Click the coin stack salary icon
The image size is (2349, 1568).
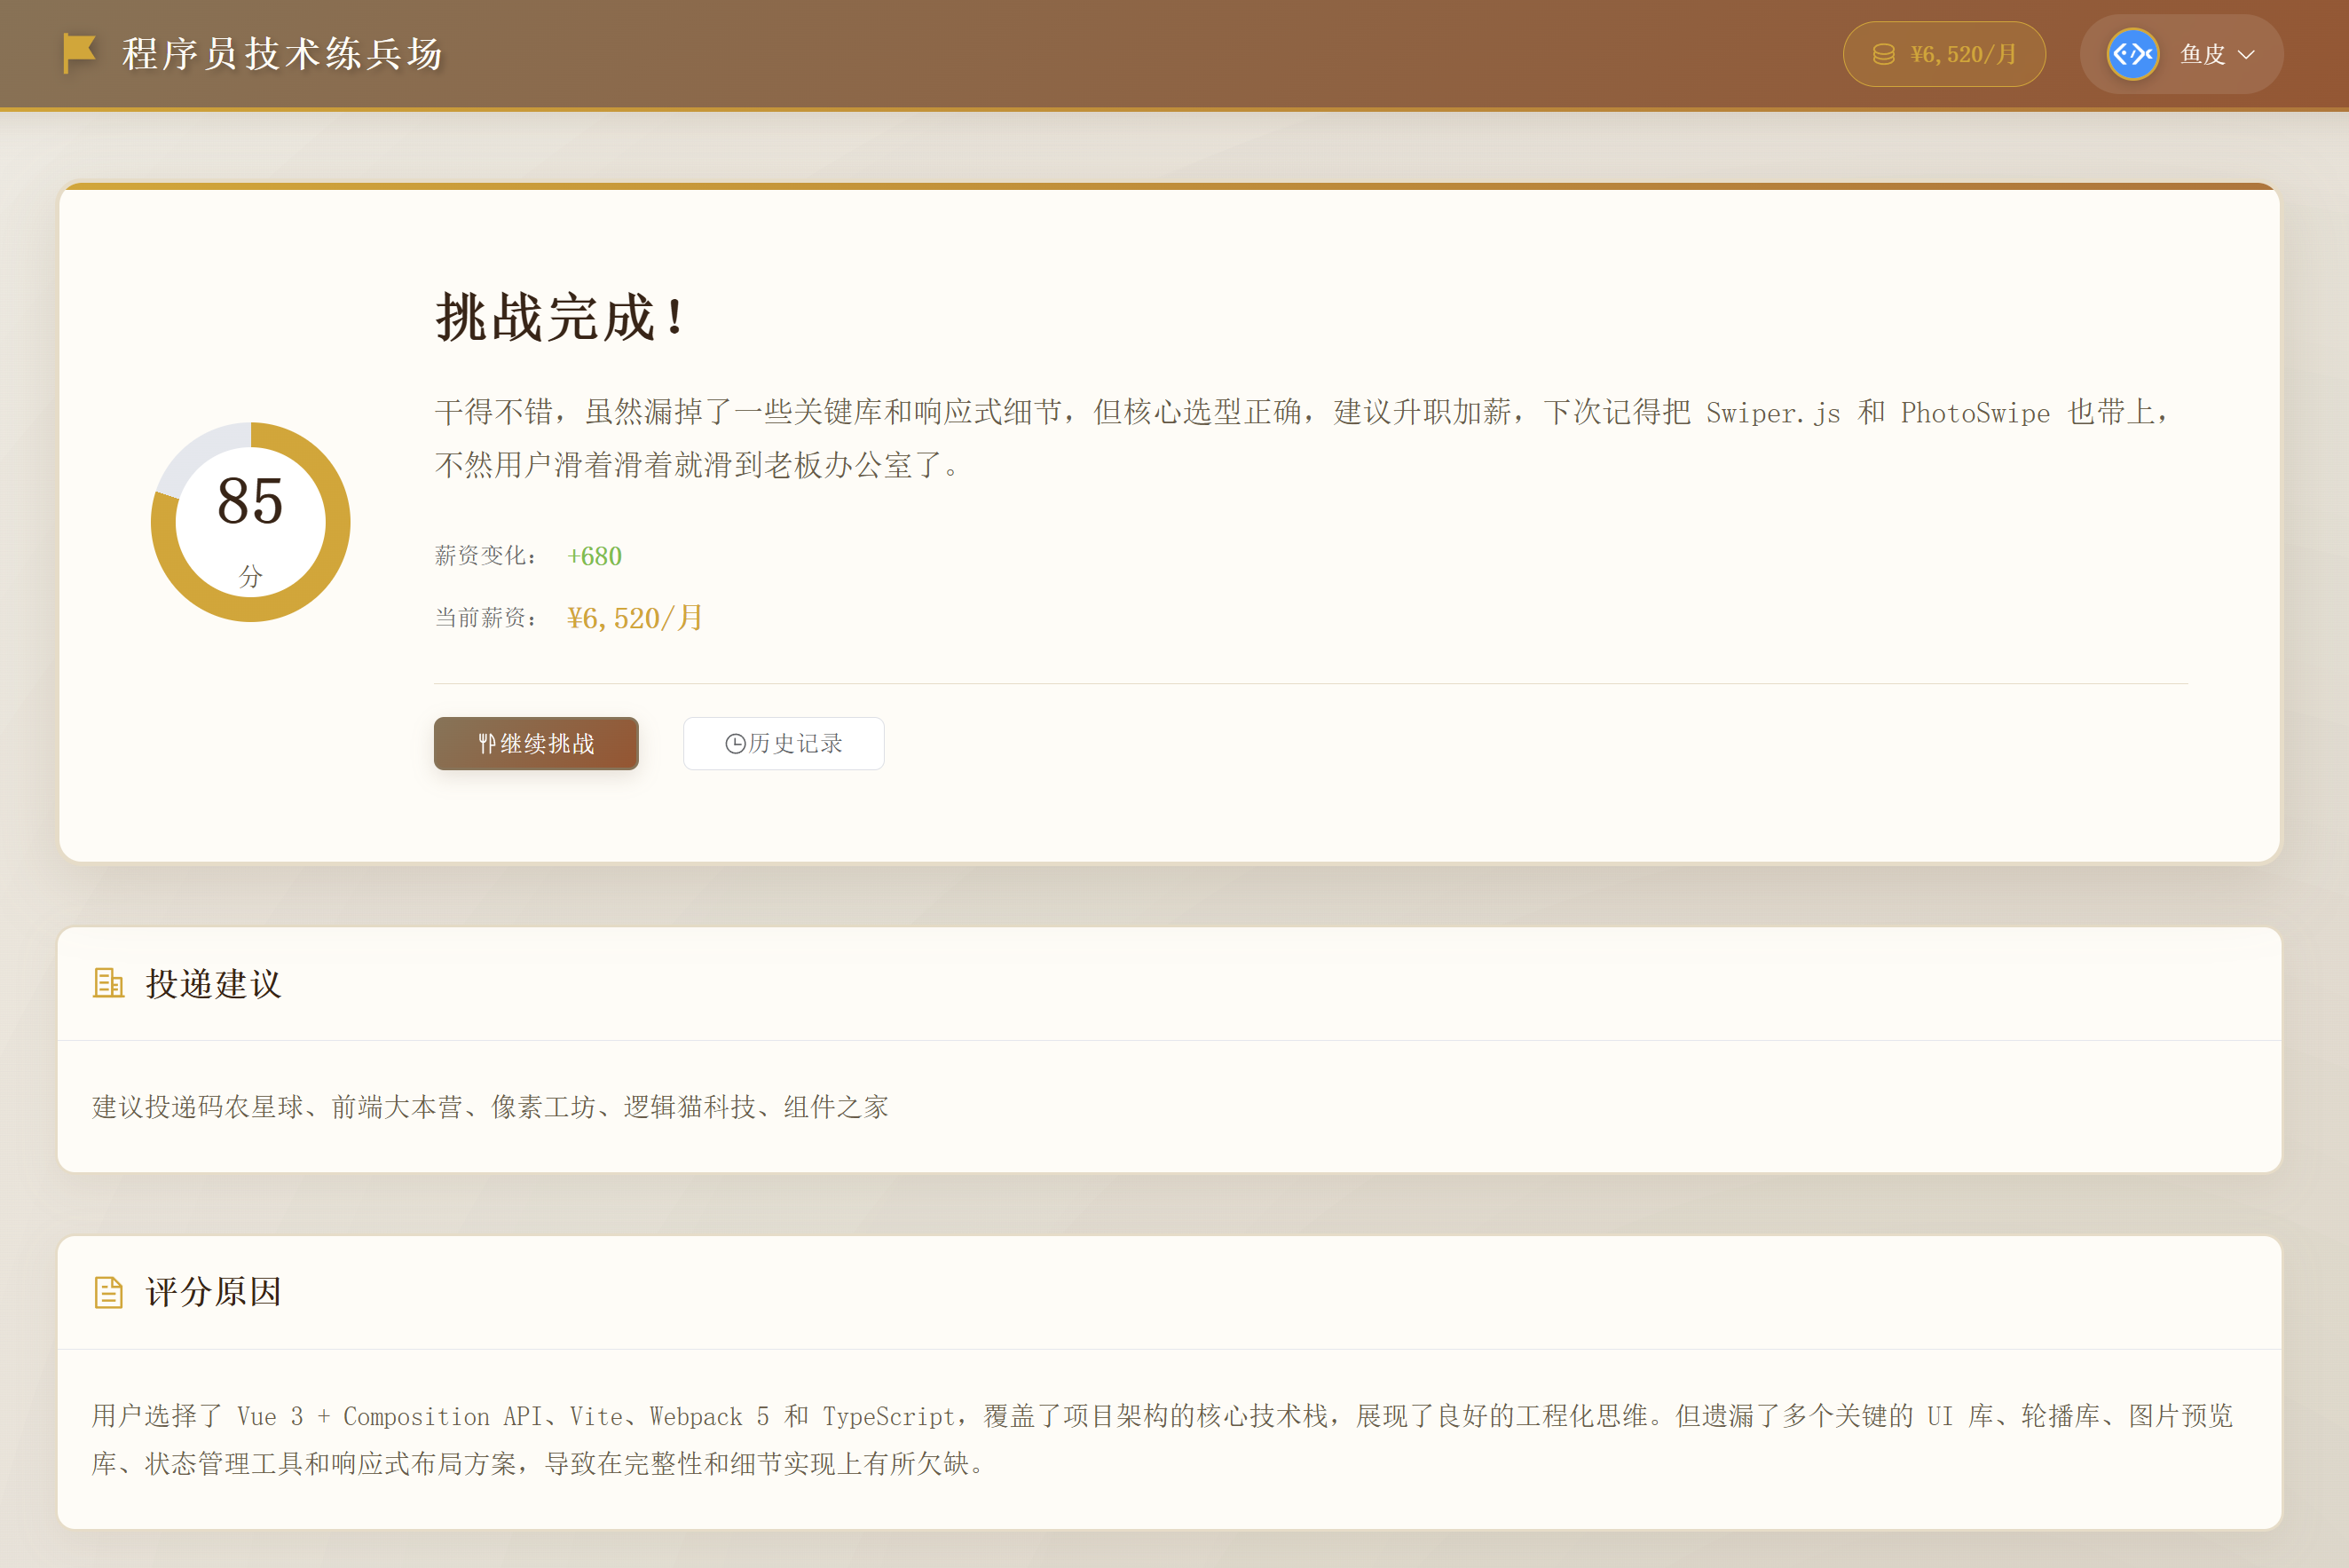1883,54
